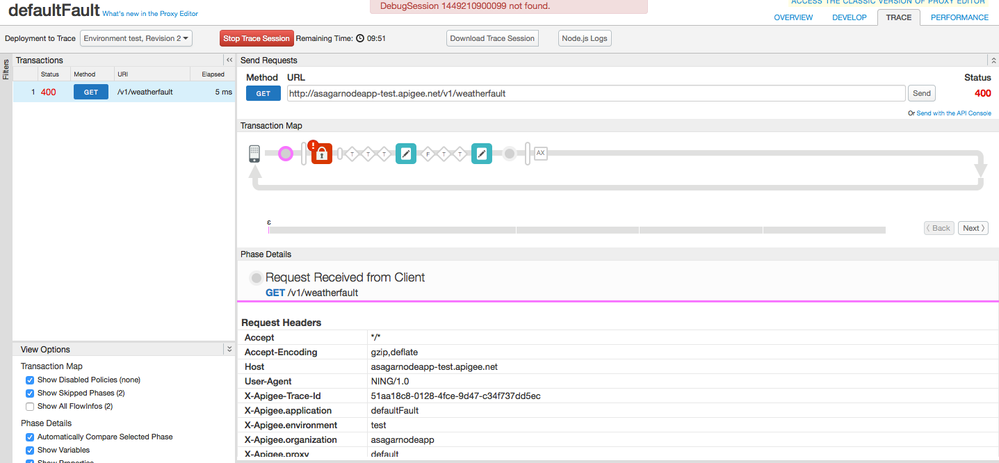Click the Elapsed column header
Screen dimensions: 999x463
(212, 75)
